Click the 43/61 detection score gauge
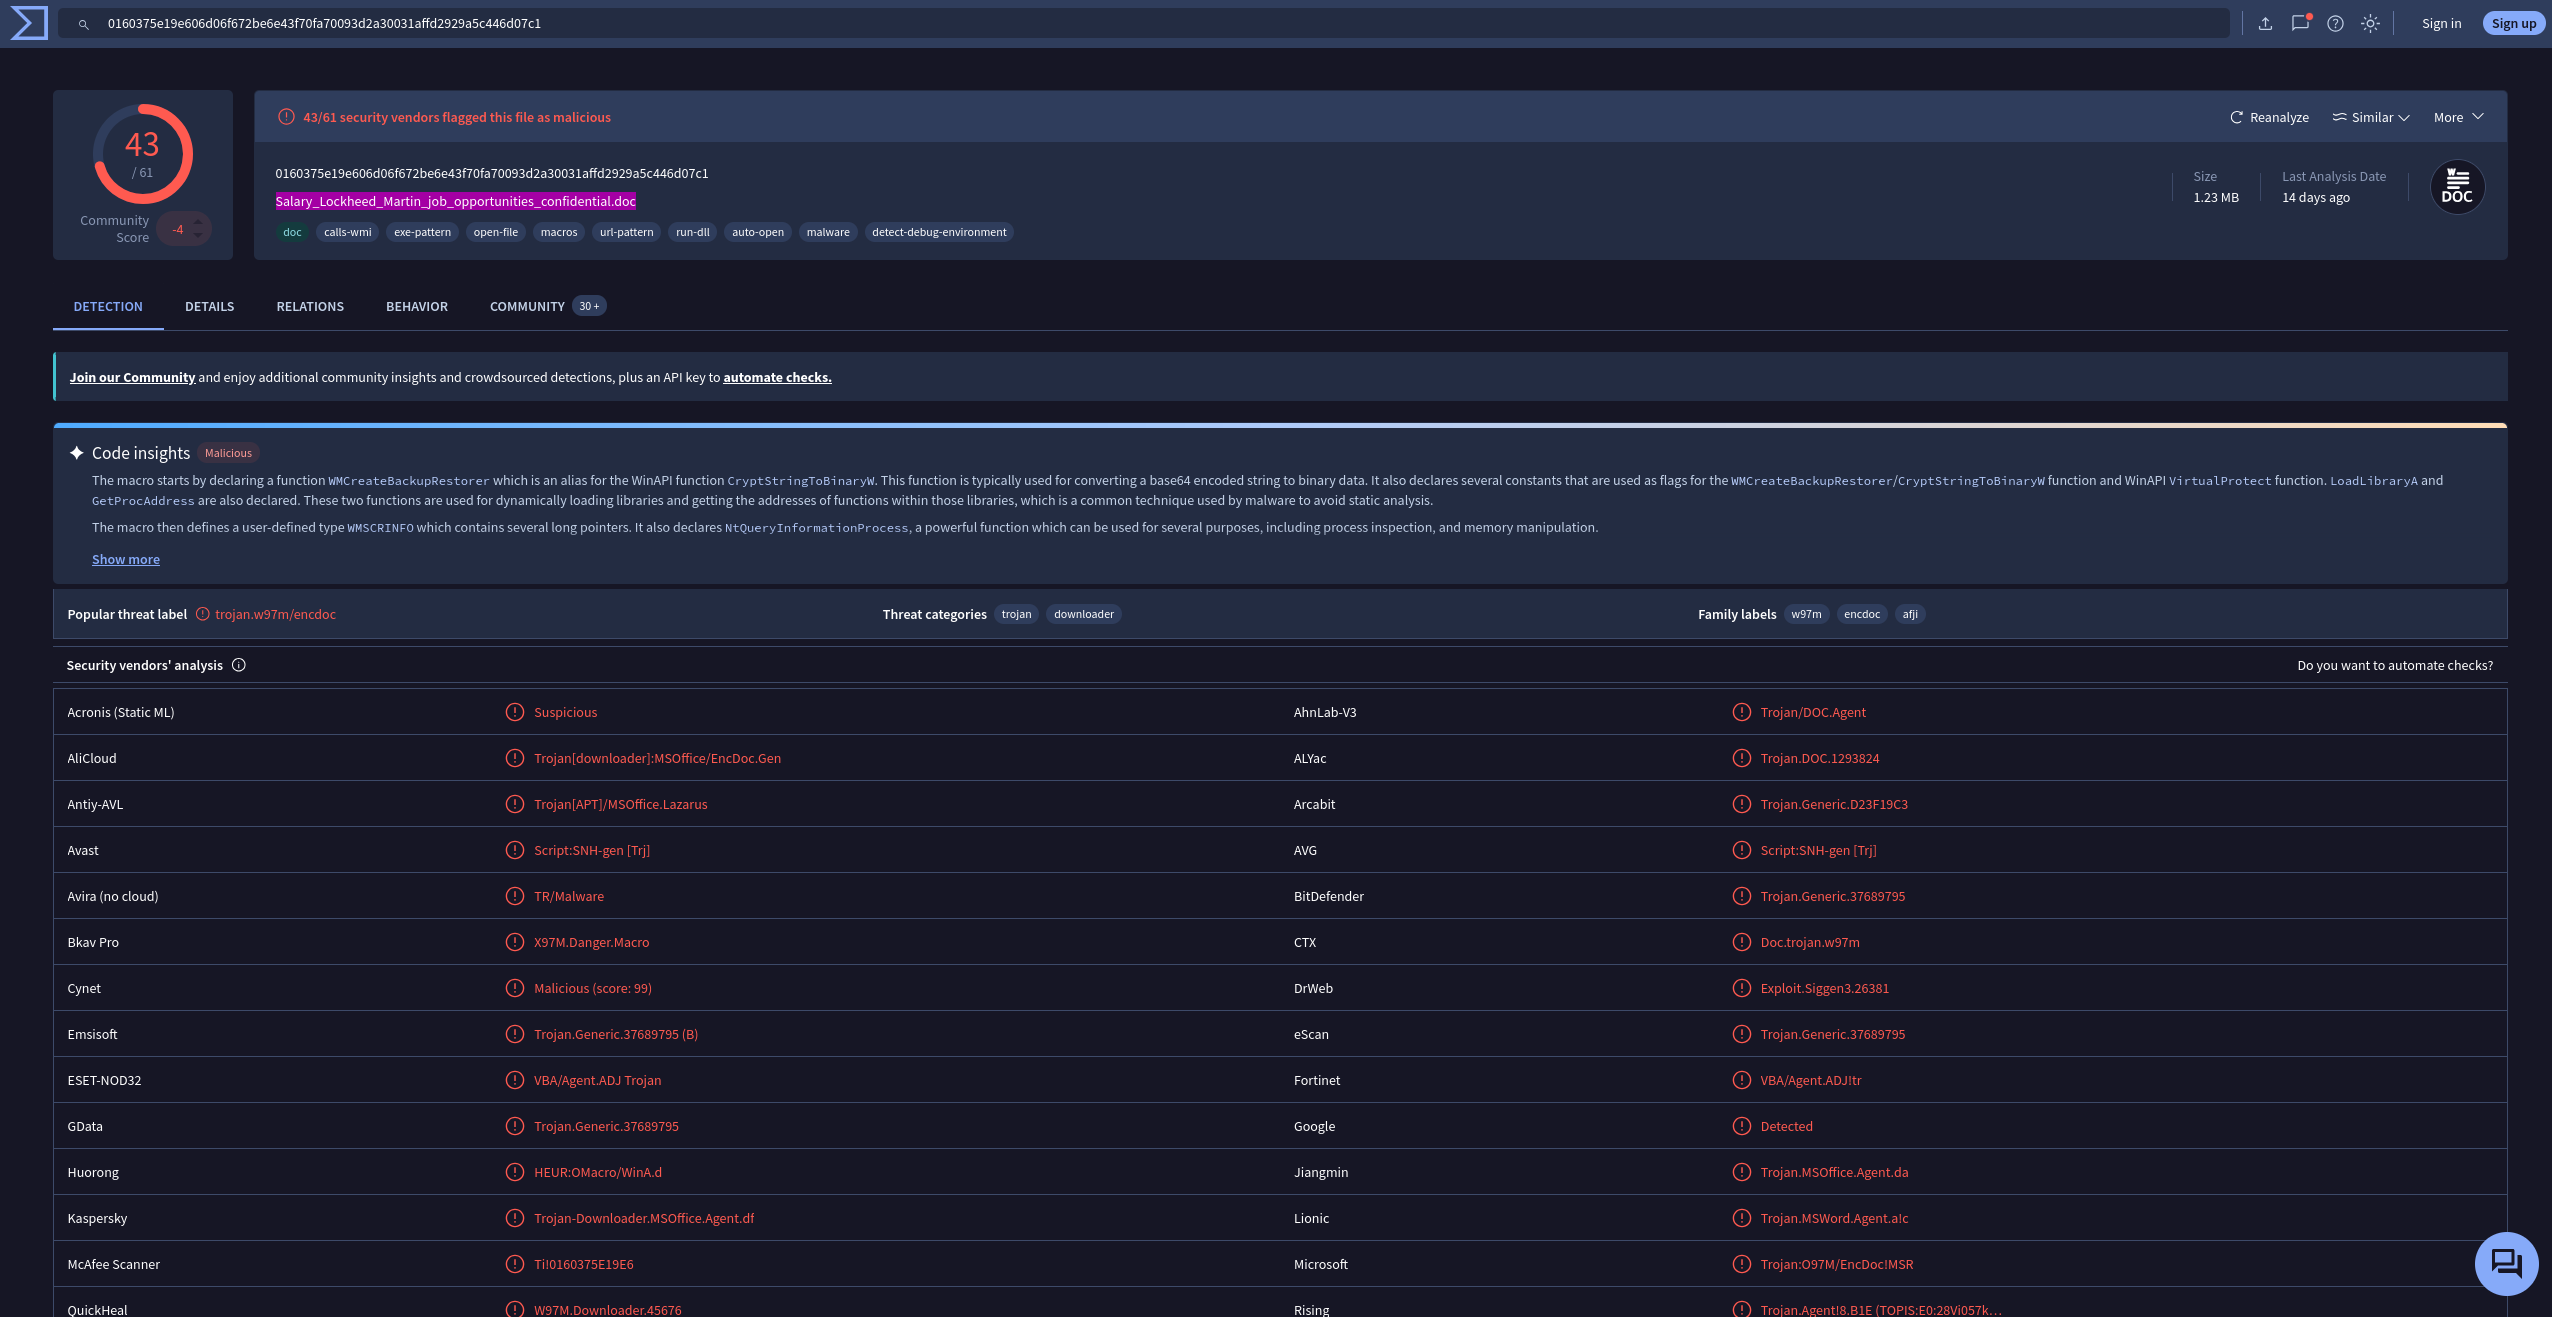Viewport: 2552px width, 1317px height. [143, 154]
